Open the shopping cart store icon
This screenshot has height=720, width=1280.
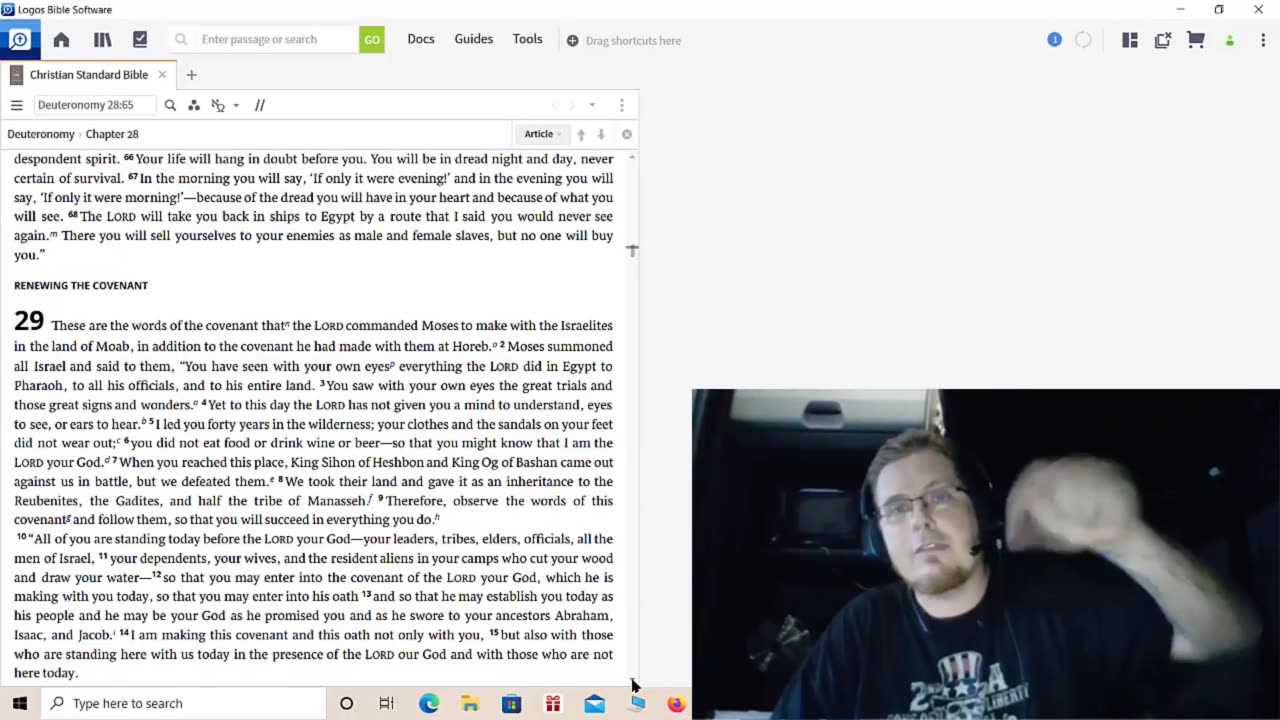(x=1196, y=40)
